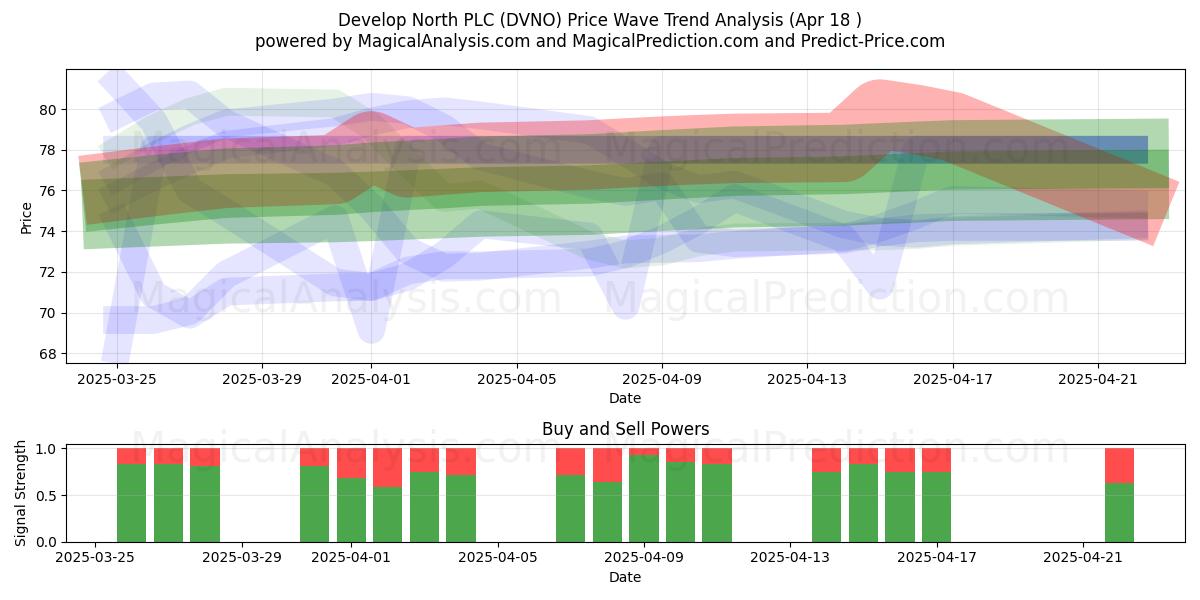Click the 'powered by MagicalAnalysis.com' subtitle line

pyautogui.click(x=600, y=41)
